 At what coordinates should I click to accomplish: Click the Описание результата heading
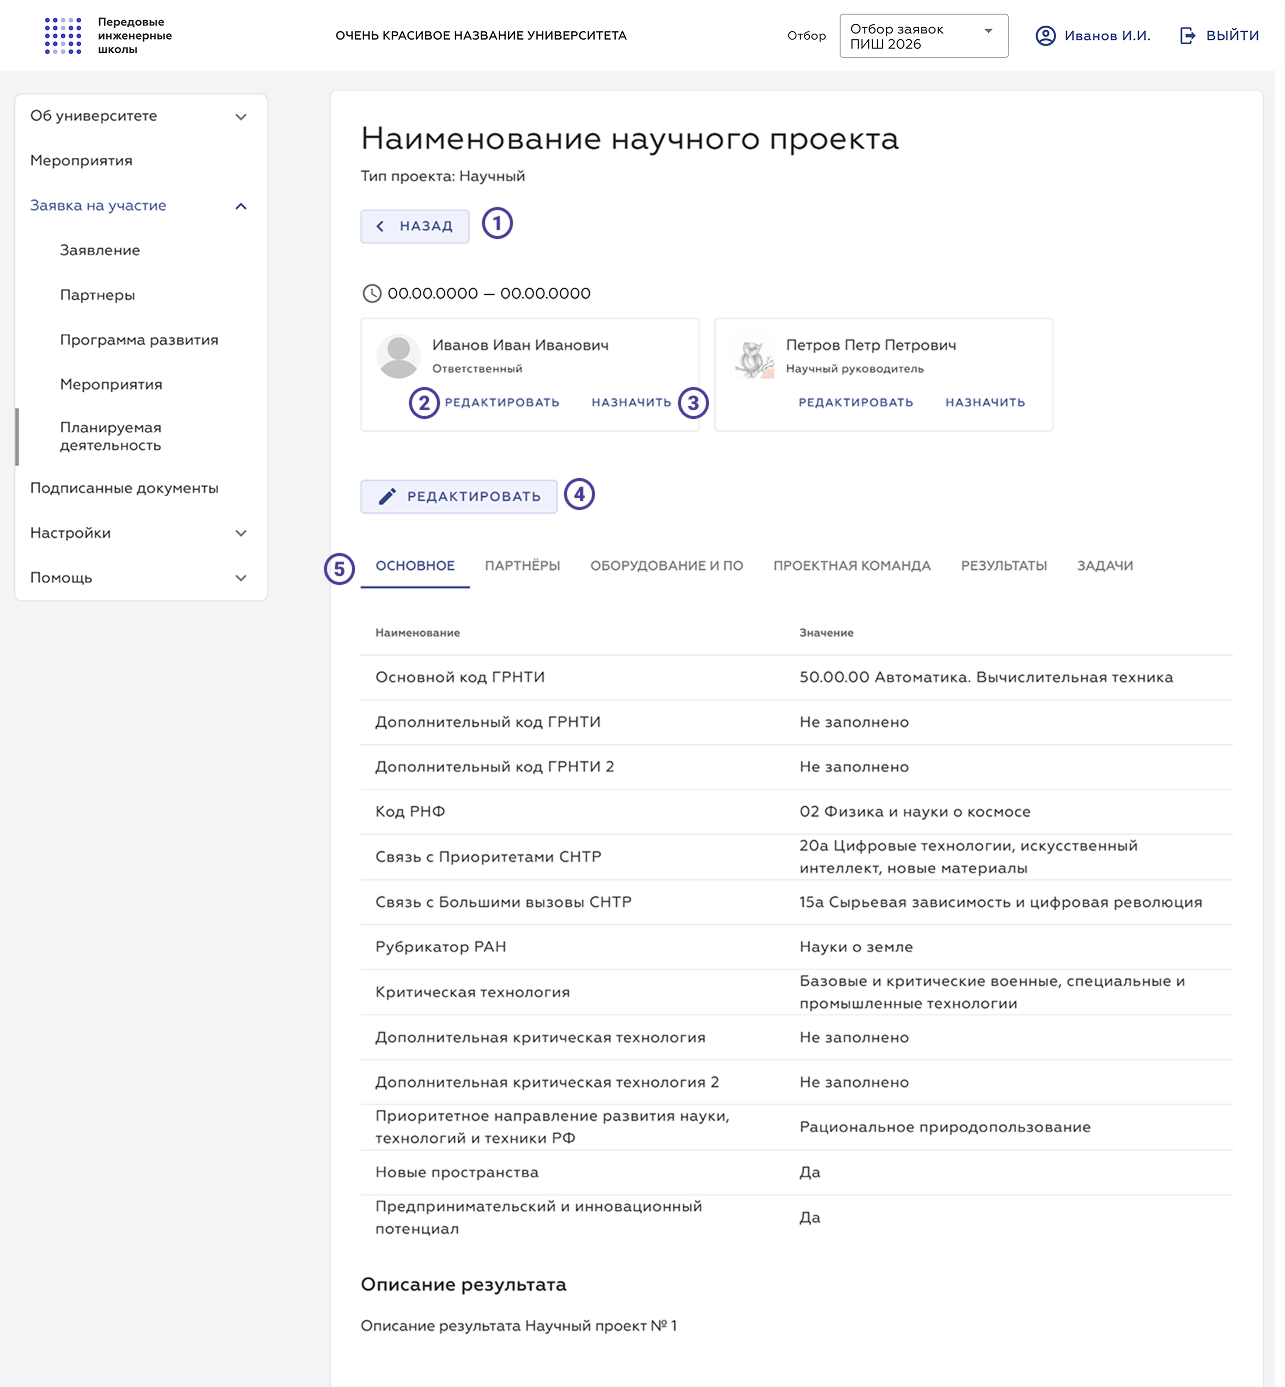click(x=464, y=1285)
